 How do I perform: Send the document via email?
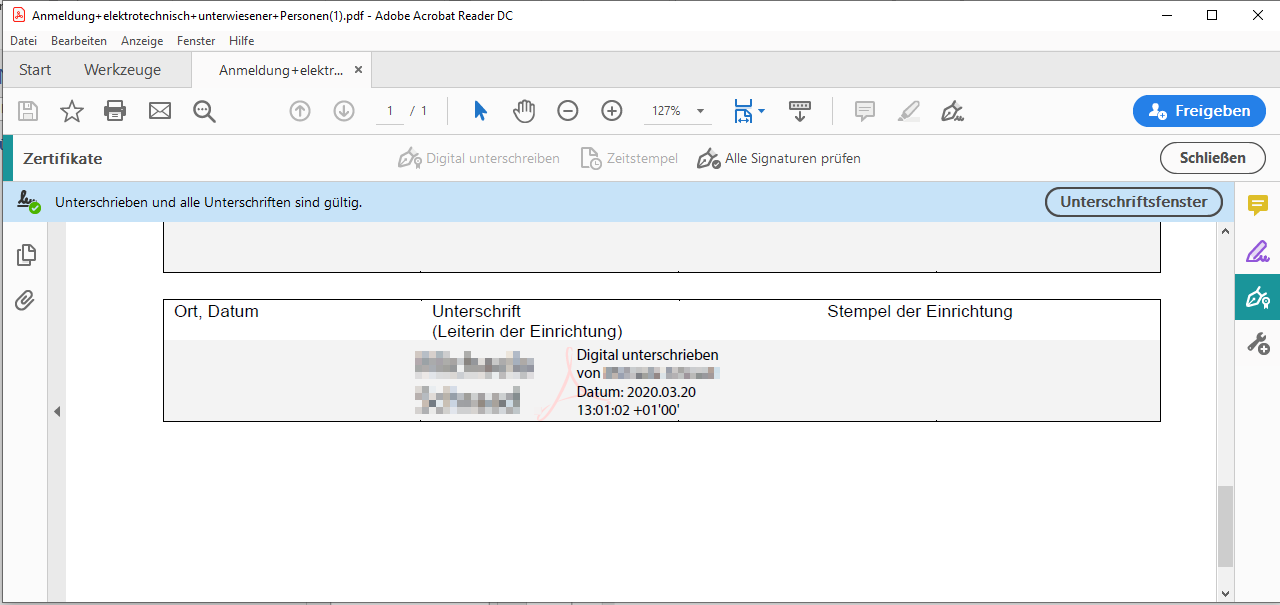(x=159, y=111)
